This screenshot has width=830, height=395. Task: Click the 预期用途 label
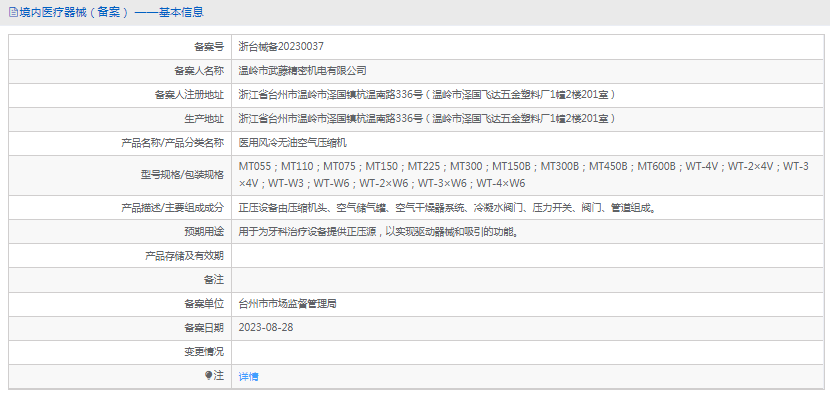tap(204, 231)
